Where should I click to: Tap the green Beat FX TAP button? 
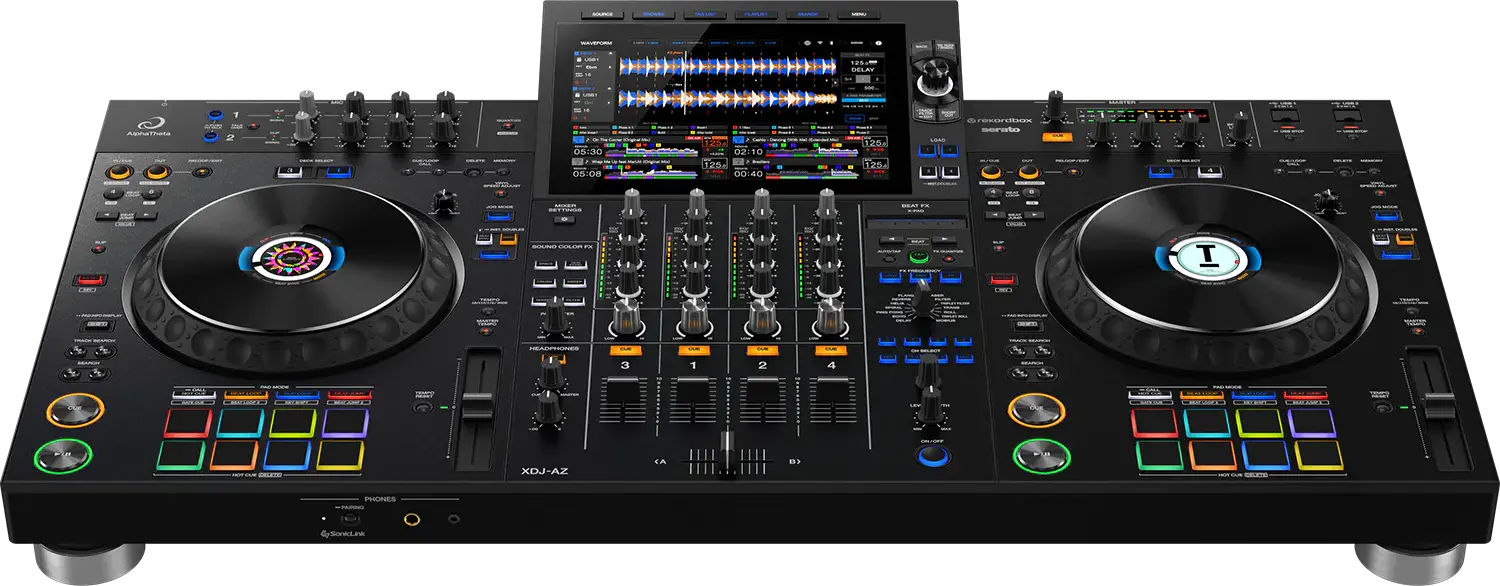[917, 257]
